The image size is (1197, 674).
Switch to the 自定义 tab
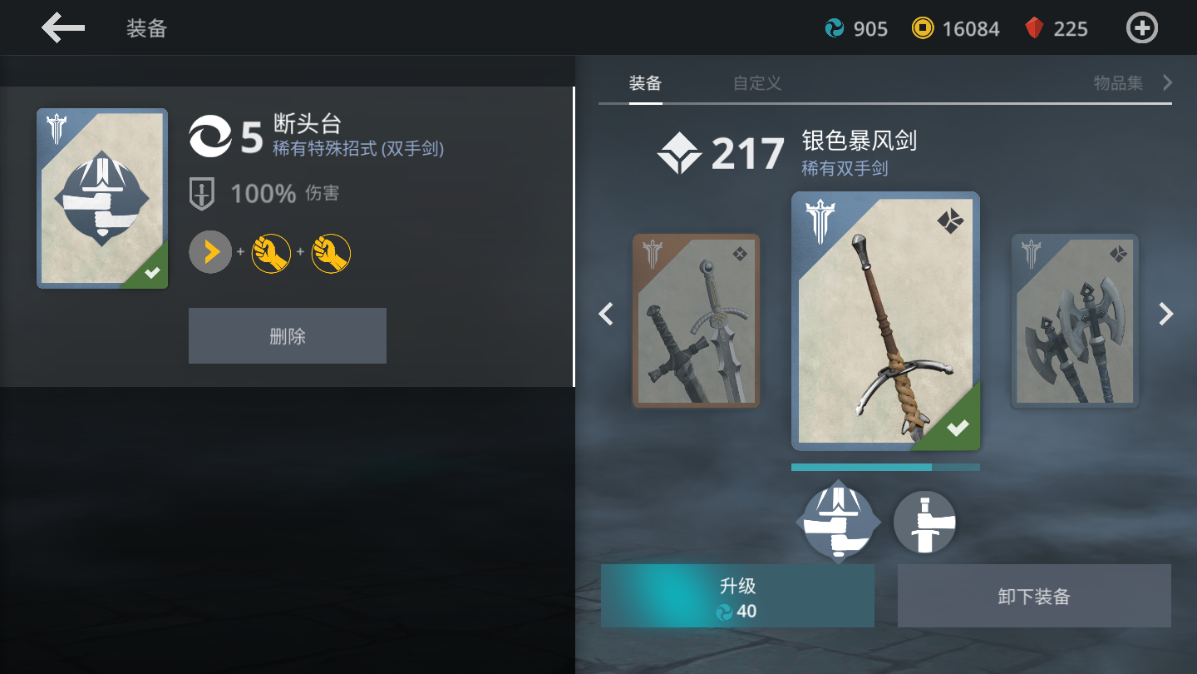coord(757,82)
